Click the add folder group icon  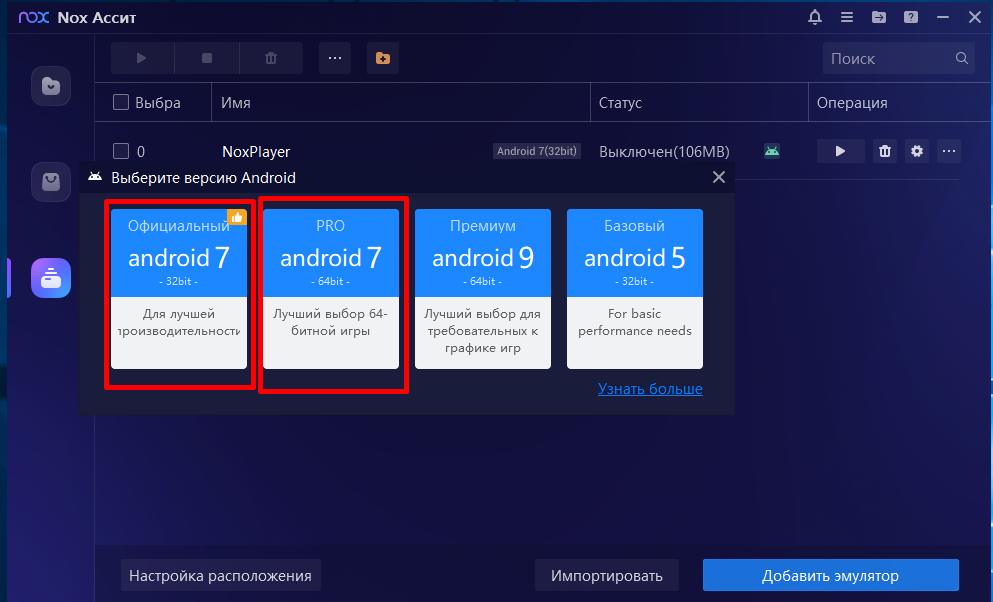383,58
